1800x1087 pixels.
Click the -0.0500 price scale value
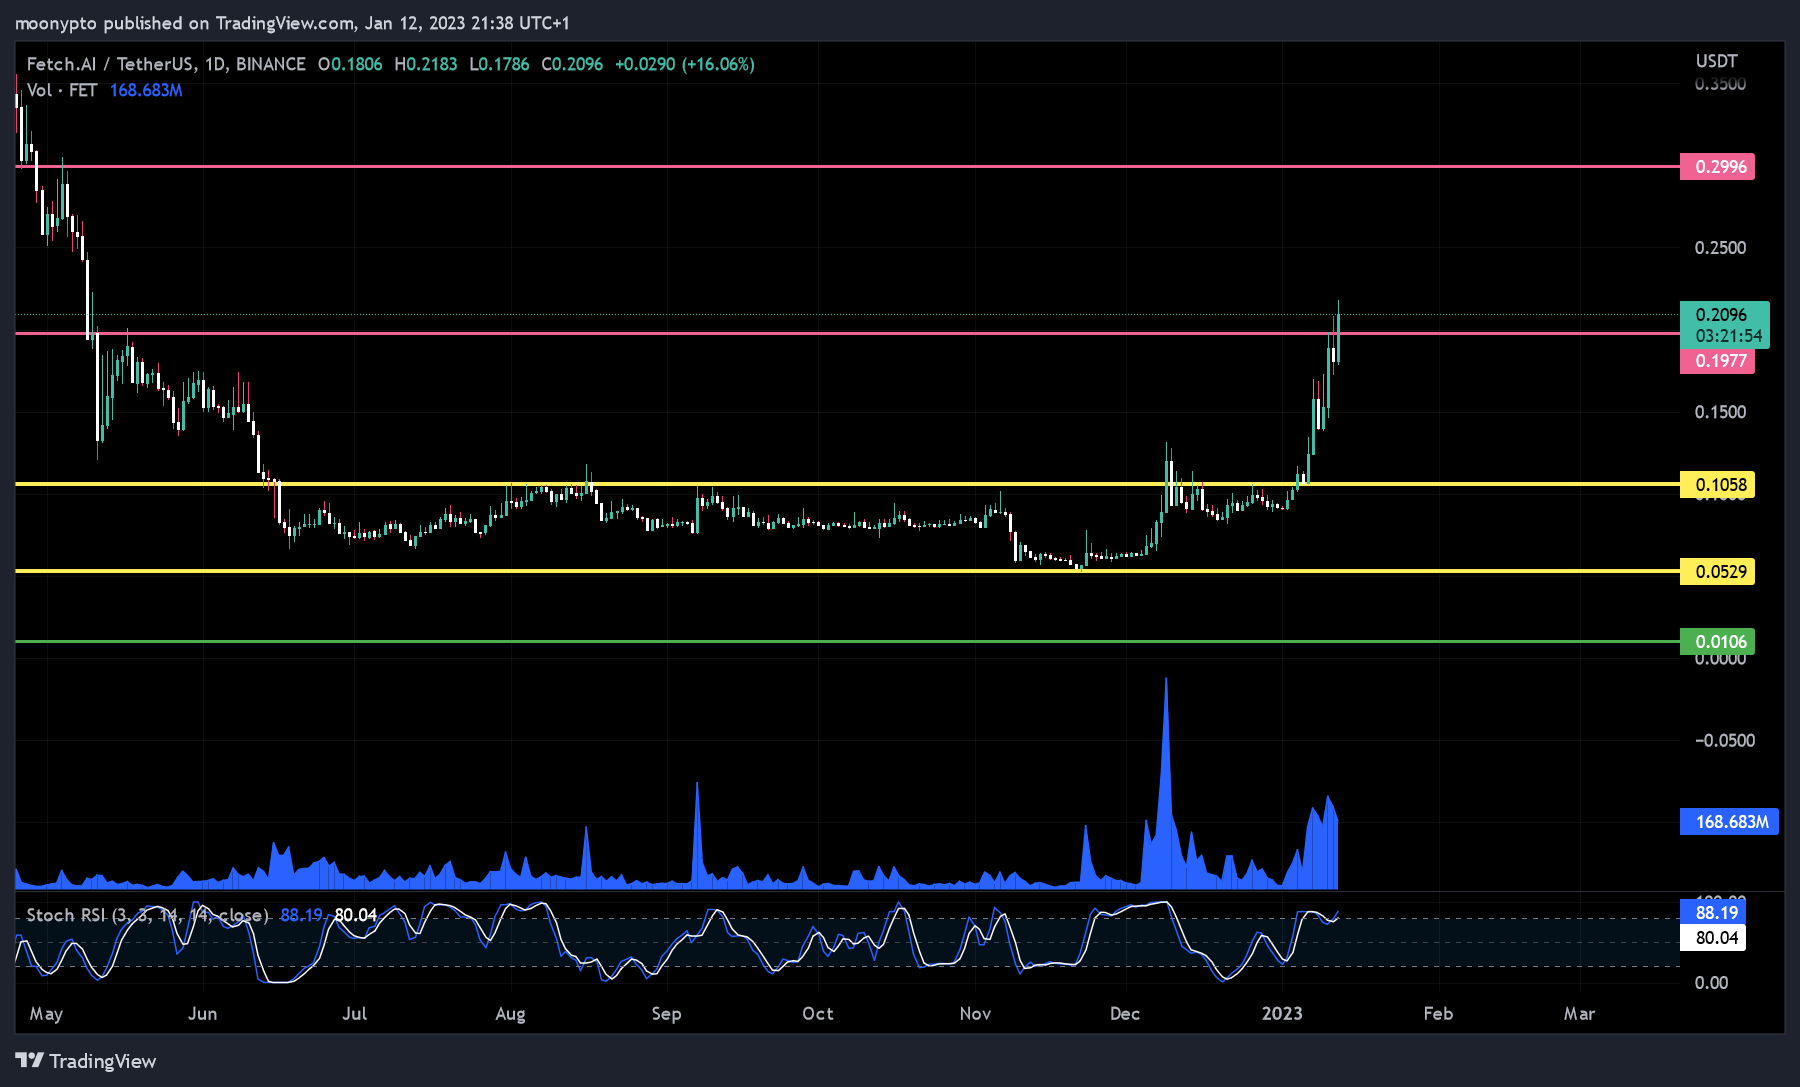click(1724, 740)
